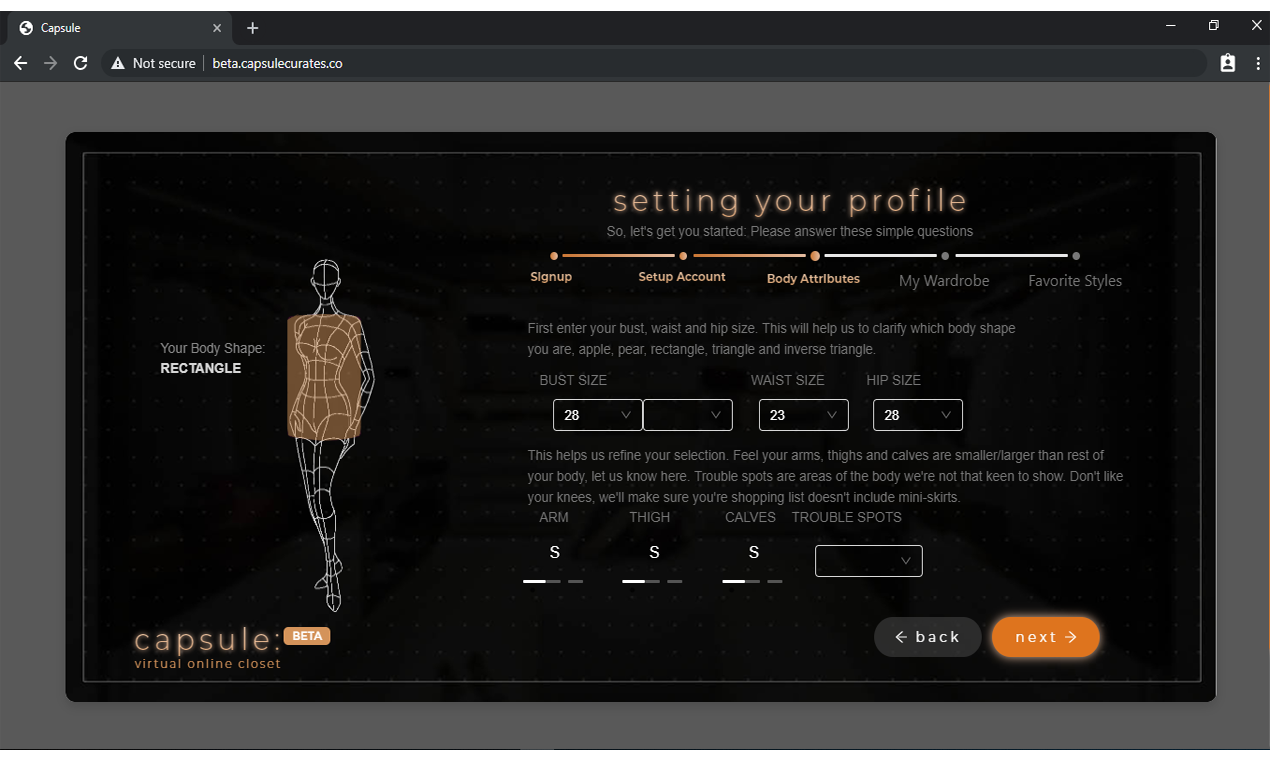Click the back button
Viewport: 1270px width, 760px height.
click(927, 637)
